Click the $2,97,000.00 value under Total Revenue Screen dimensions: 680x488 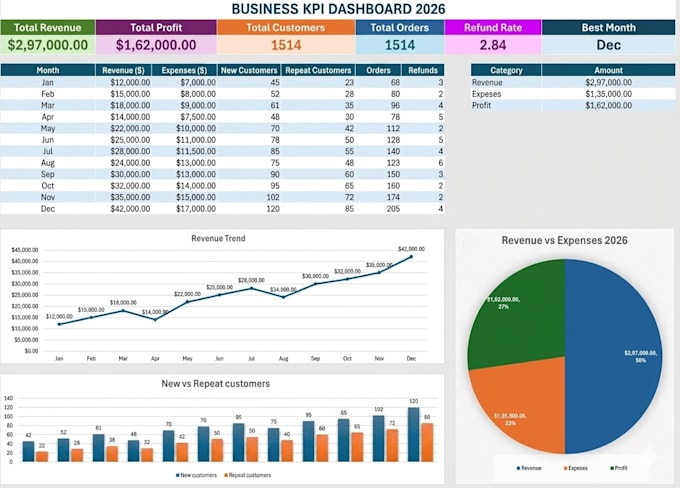pos(48,45)
